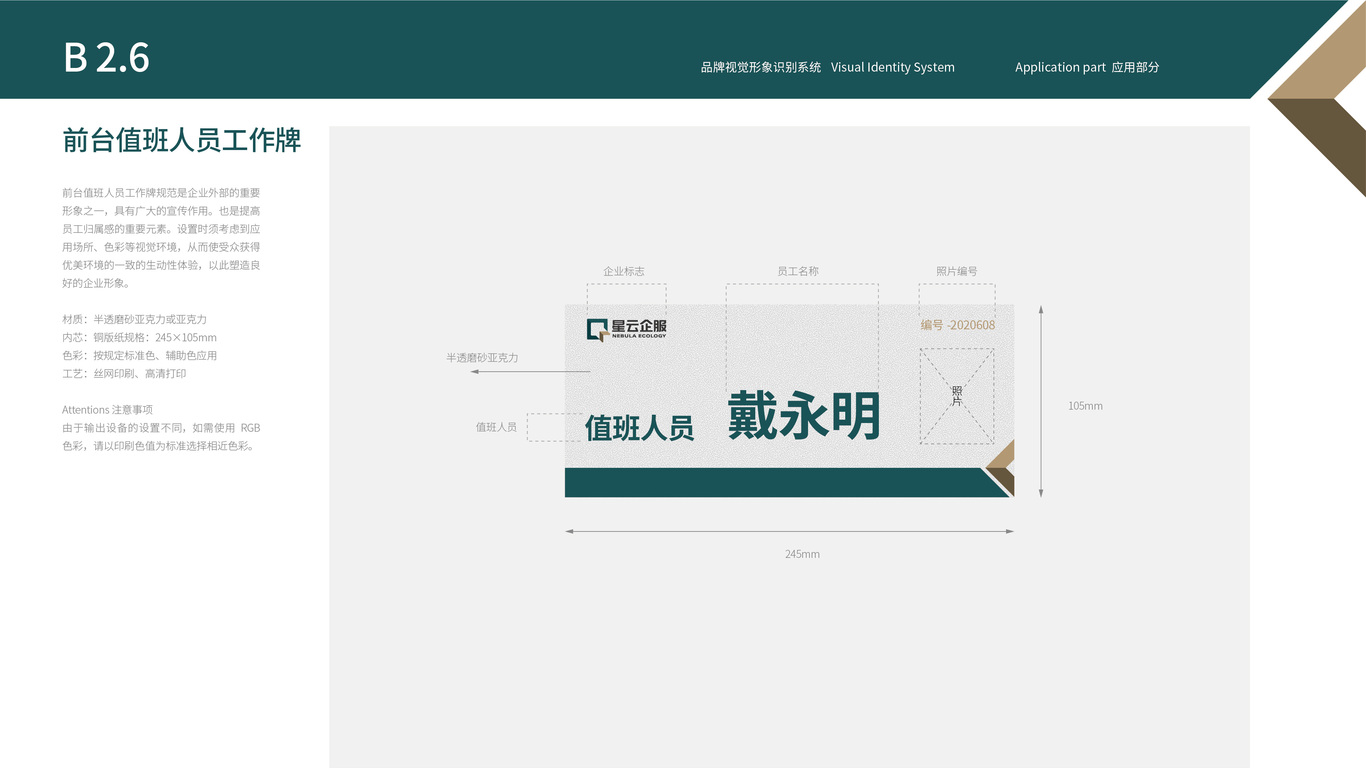This screenshot has height=768, width=1366.
Task: Click the line 色彩：按规定标准色、辅助色应用
Action: [139, 355]
